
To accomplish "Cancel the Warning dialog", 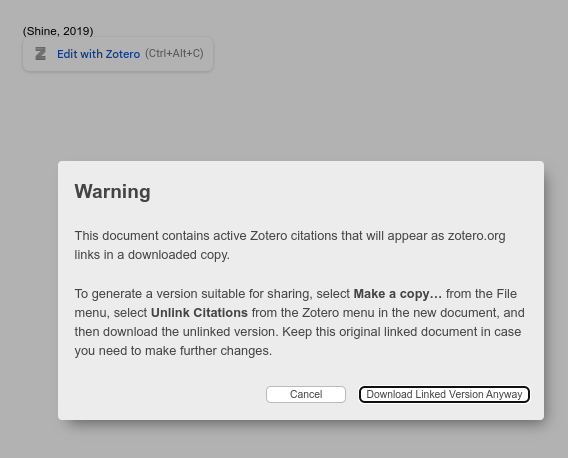I will tap(306, 394).
